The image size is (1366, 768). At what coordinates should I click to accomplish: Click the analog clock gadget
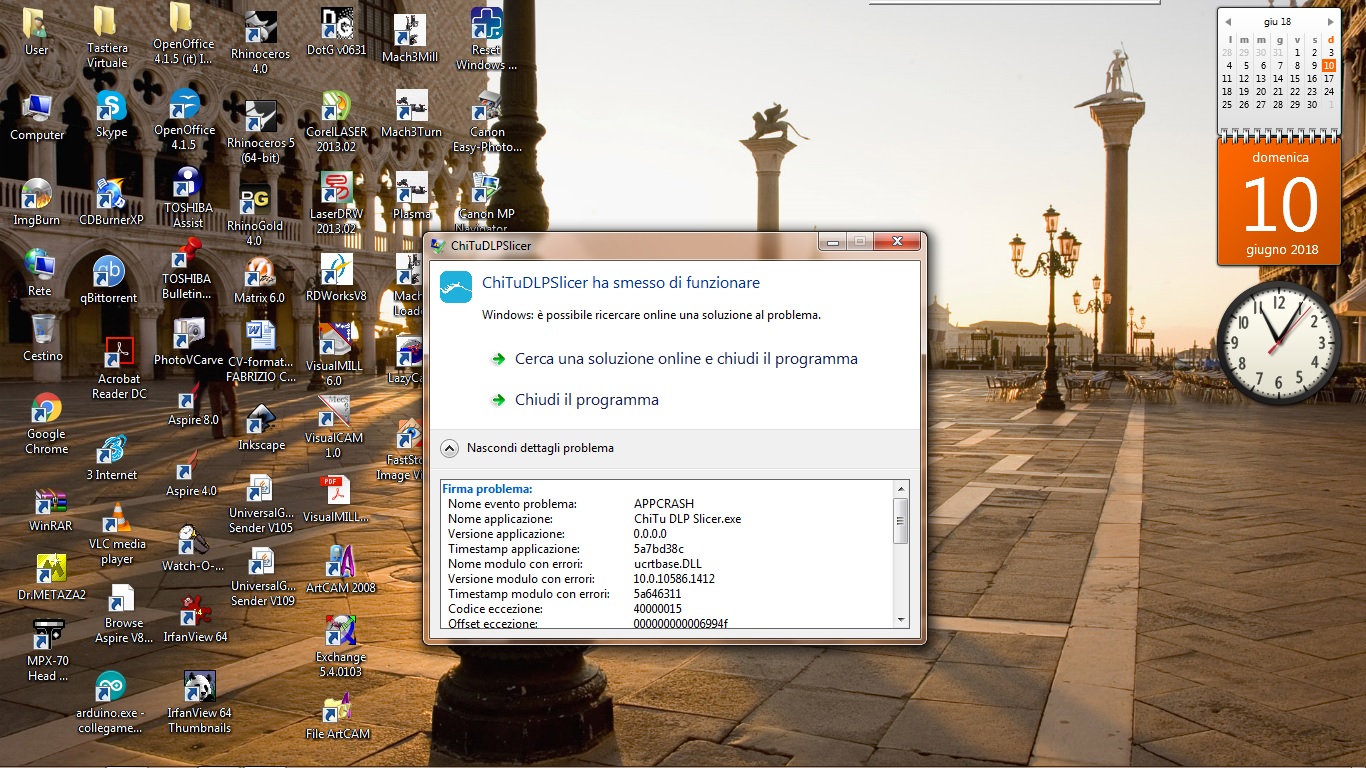pyautogui.click(x=1278, y=343)
